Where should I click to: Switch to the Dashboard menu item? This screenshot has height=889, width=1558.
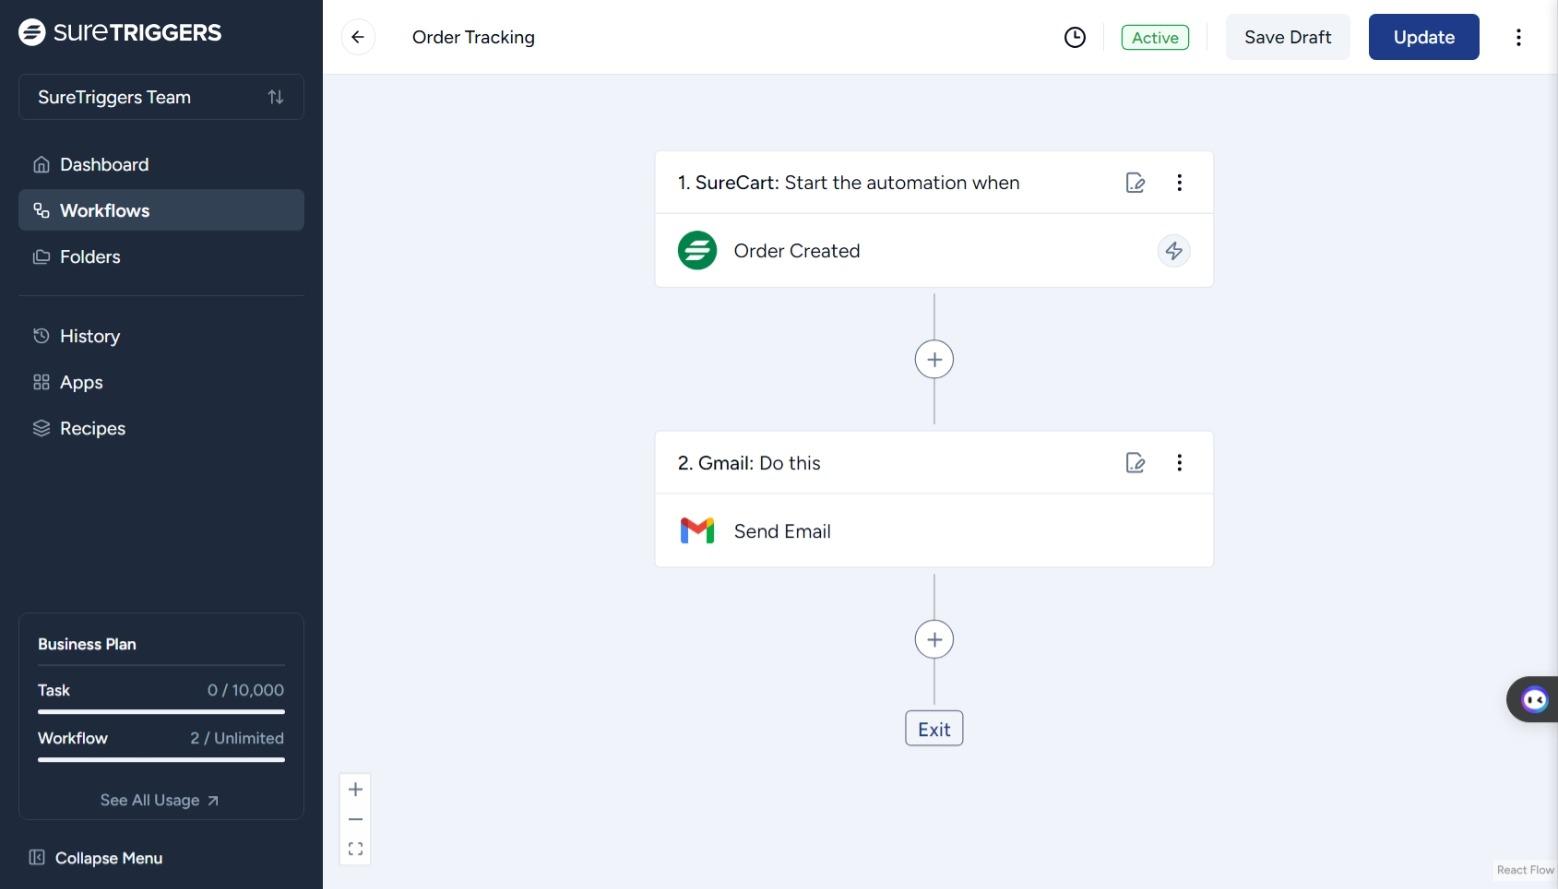pos(104,164)
